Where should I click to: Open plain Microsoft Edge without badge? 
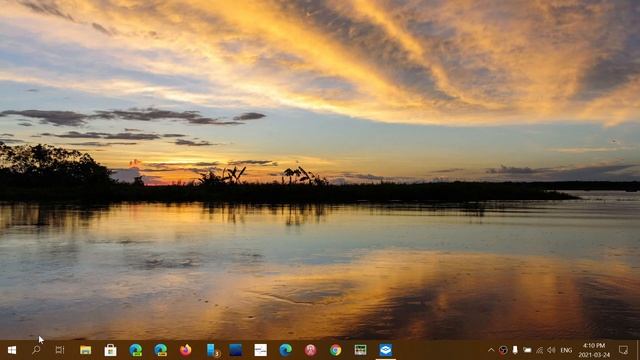point(285,350)
